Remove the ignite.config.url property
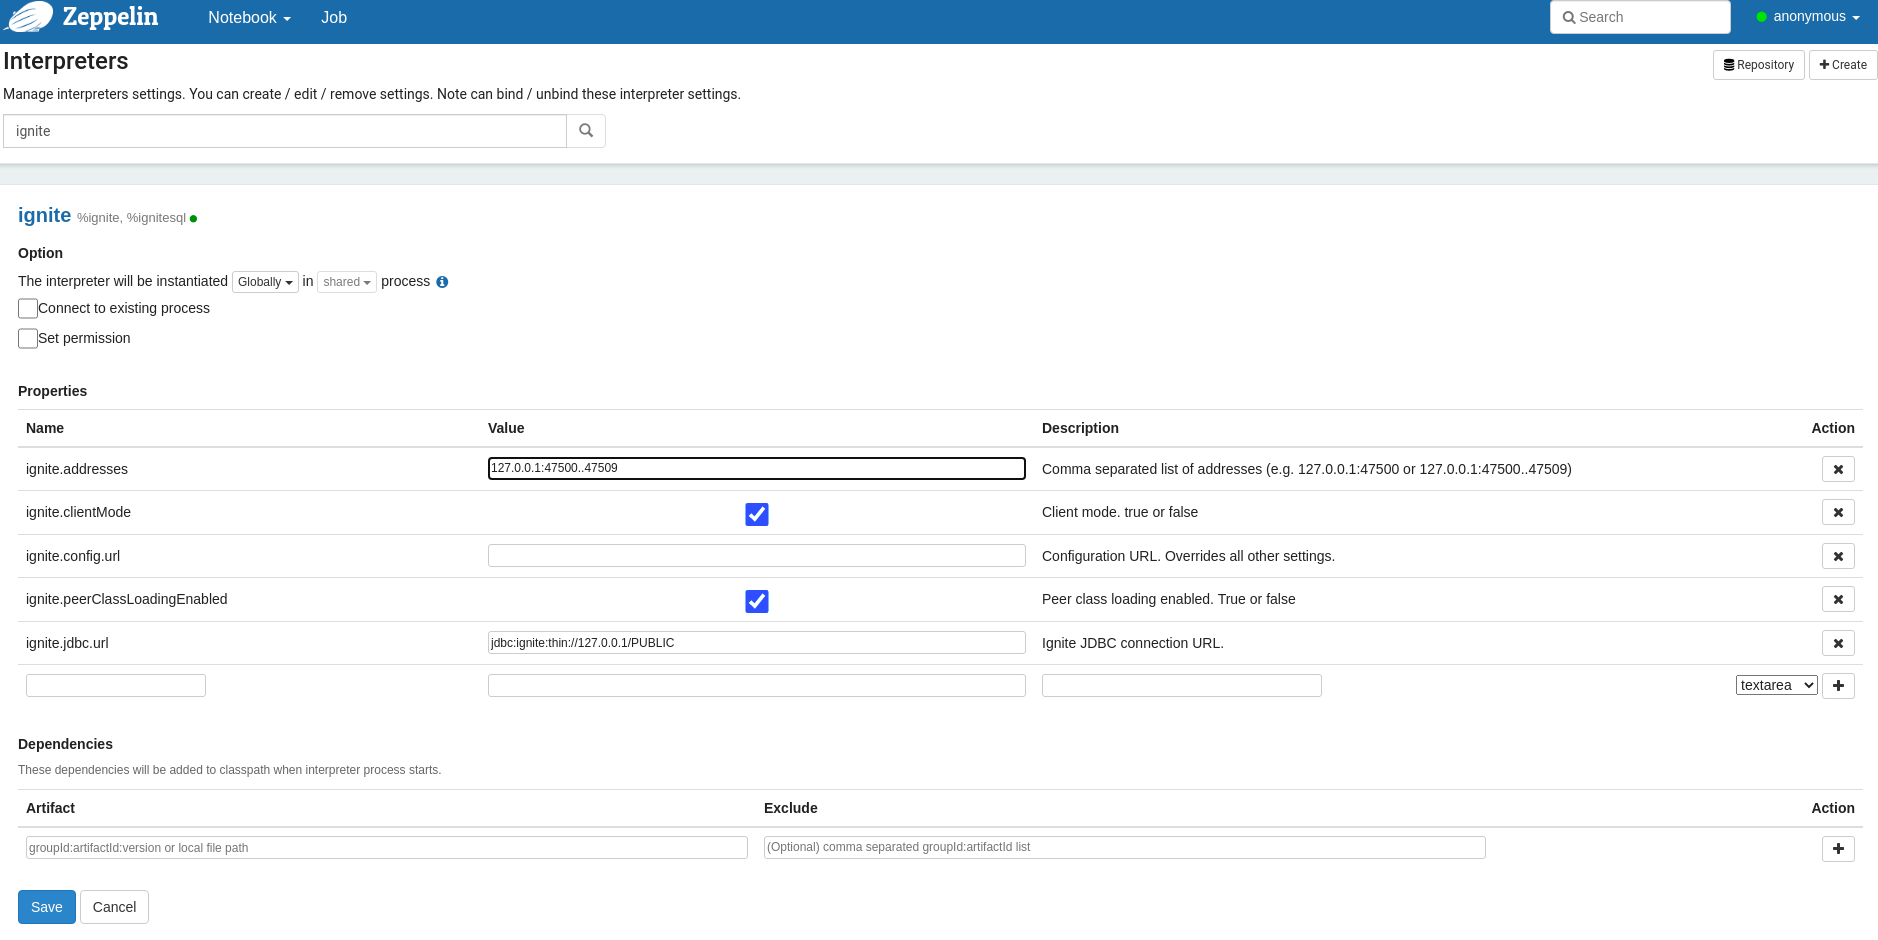 pyautogui.click(x=1838, y=556)
